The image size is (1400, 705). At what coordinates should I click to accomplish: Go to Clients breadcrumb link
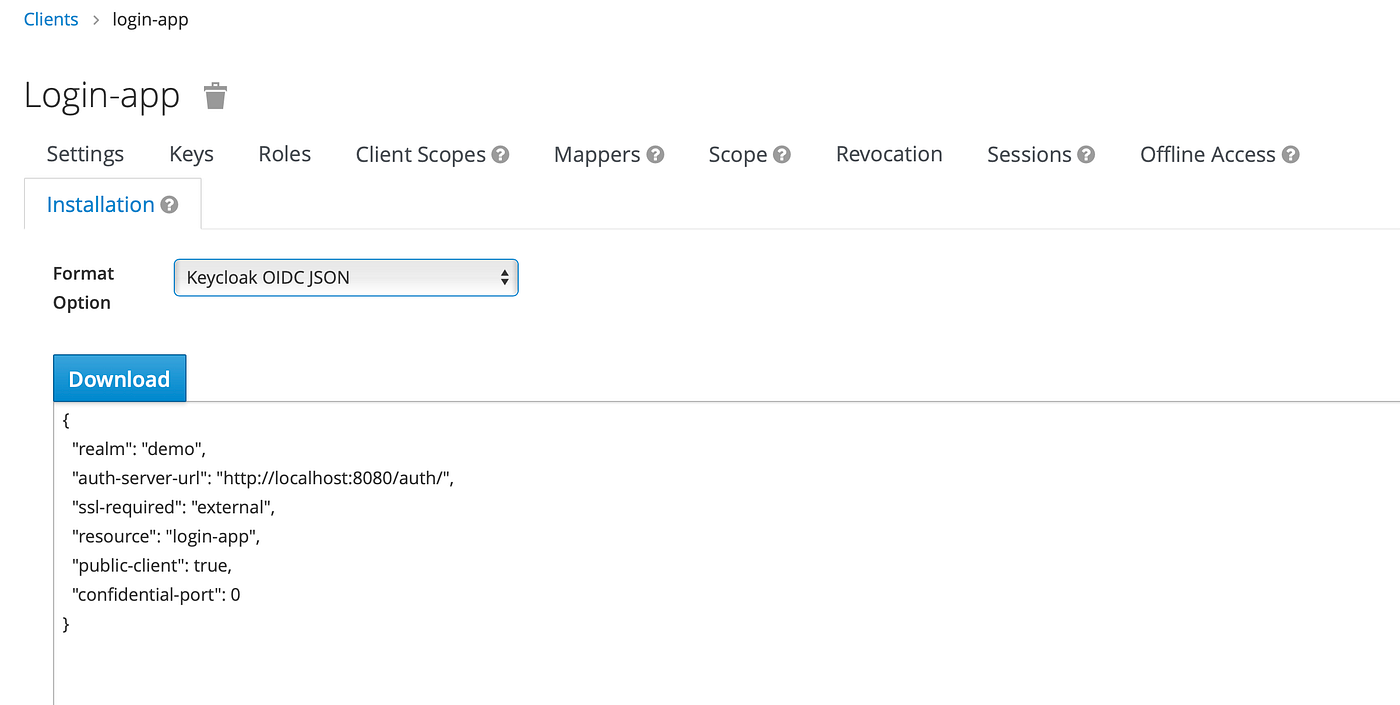[51, 19]
